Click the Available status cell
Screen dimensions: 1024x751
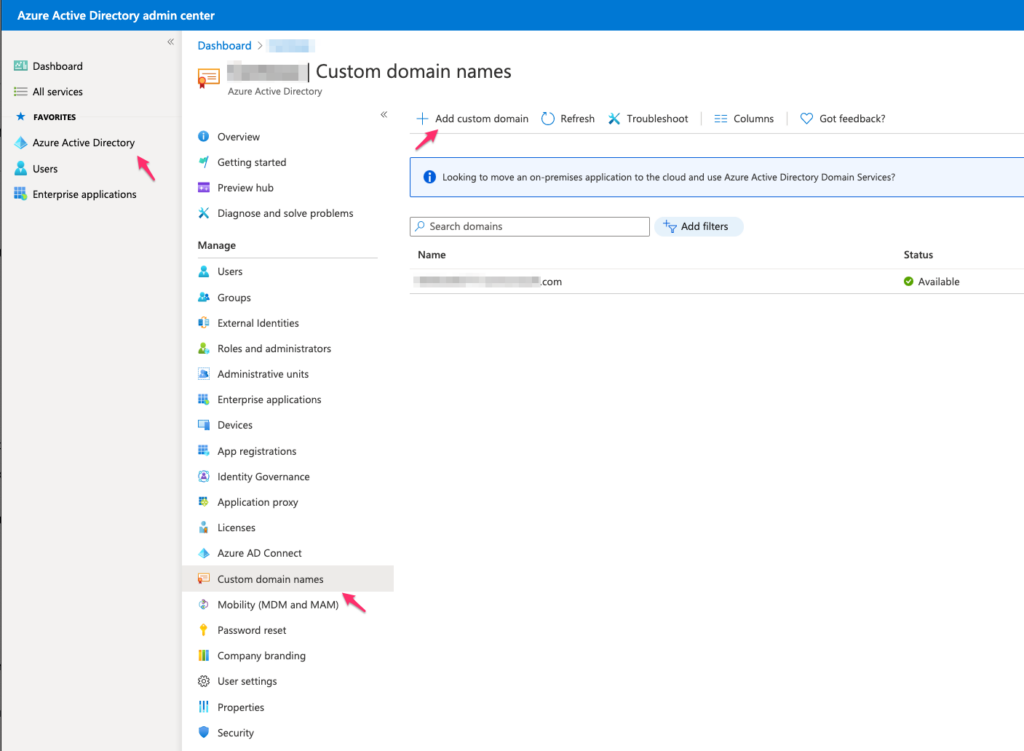coord(931,281)
